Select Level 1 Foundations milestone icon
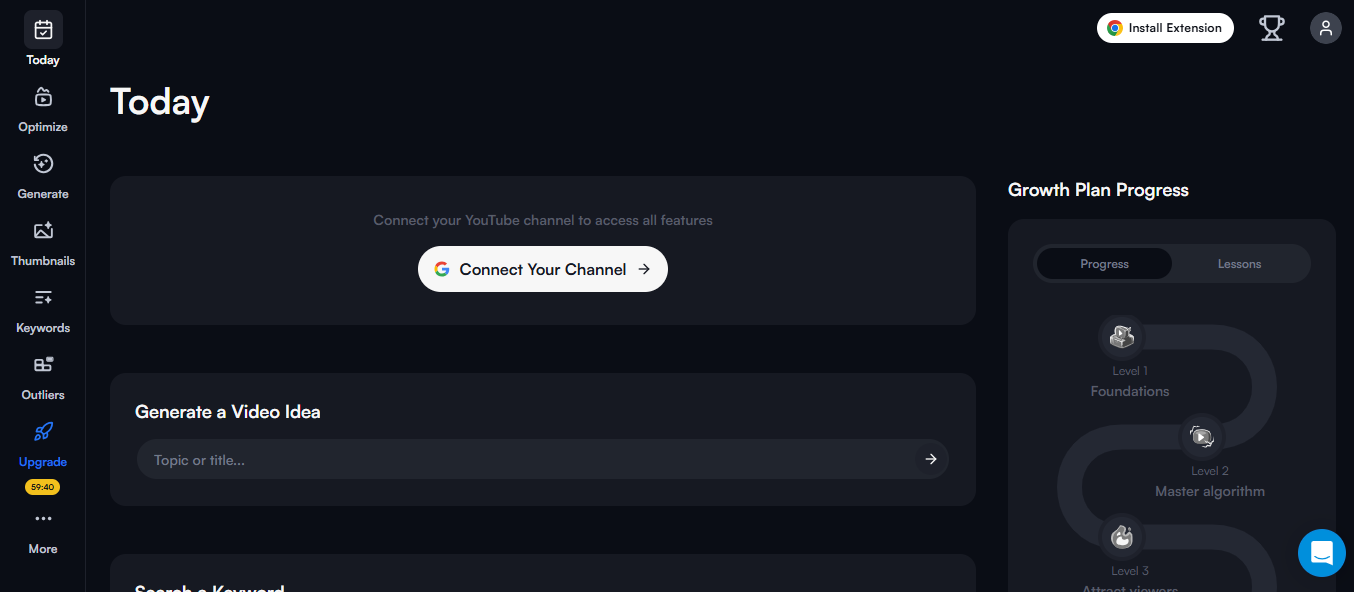The width and height of the screenshot is (1354, 592). [x=1122, y=337]
